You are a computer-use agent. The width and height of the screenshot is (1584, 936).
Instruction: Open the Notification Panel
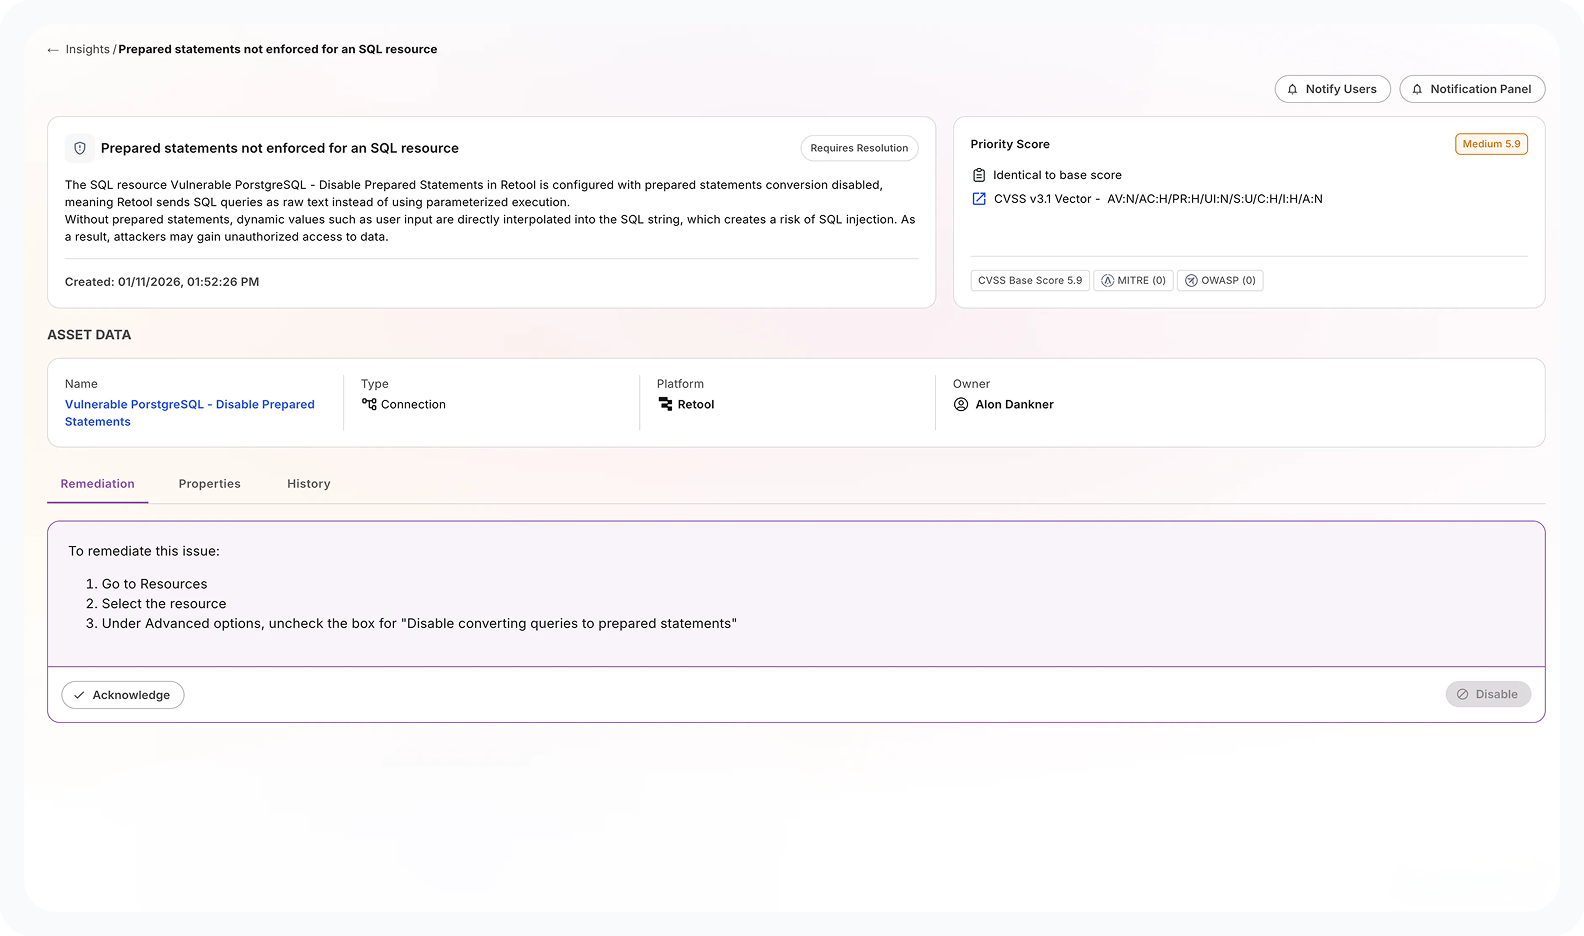[1472, 89]
